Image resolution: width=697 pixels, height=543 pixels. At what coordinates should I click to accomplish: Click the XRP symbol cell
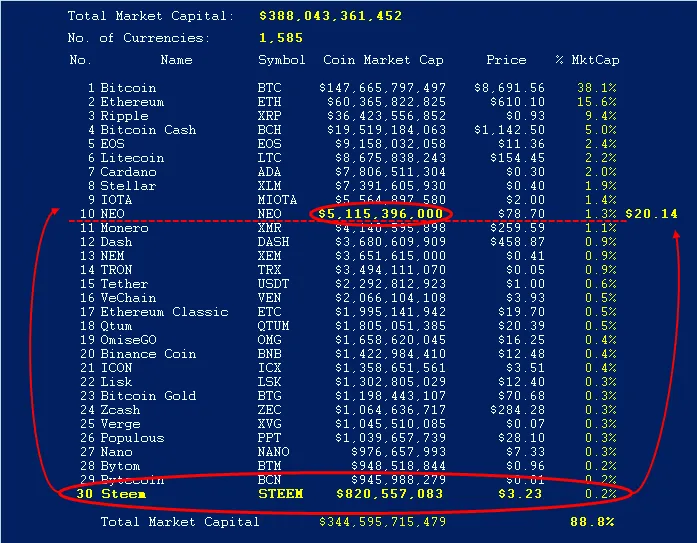point(269,116)
